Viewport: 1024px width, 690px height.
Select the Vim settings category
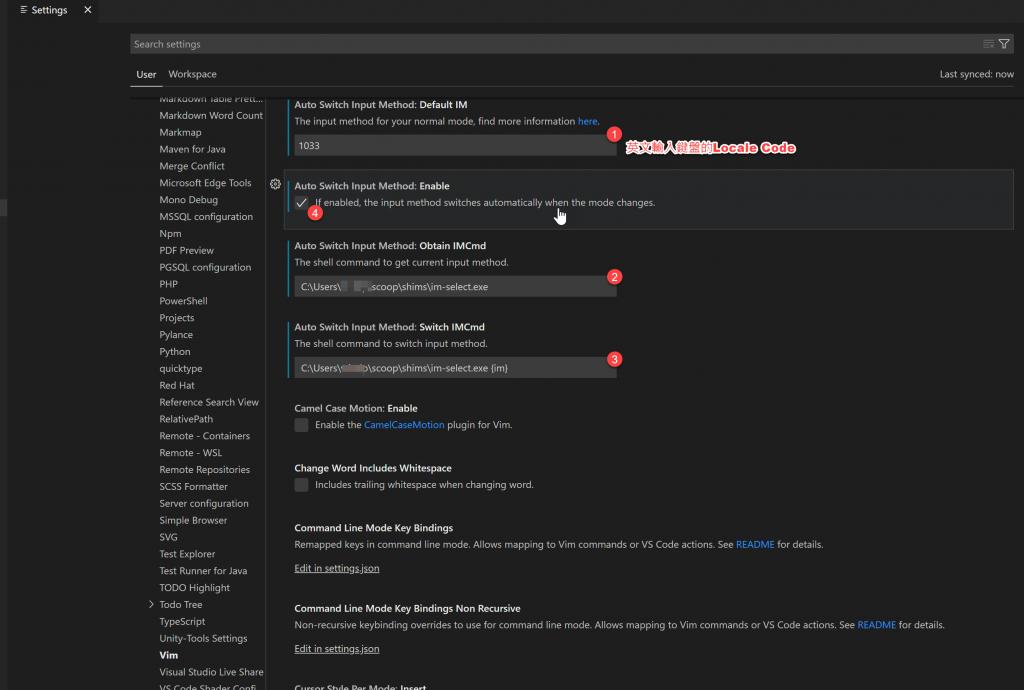(x=168, y=655)
